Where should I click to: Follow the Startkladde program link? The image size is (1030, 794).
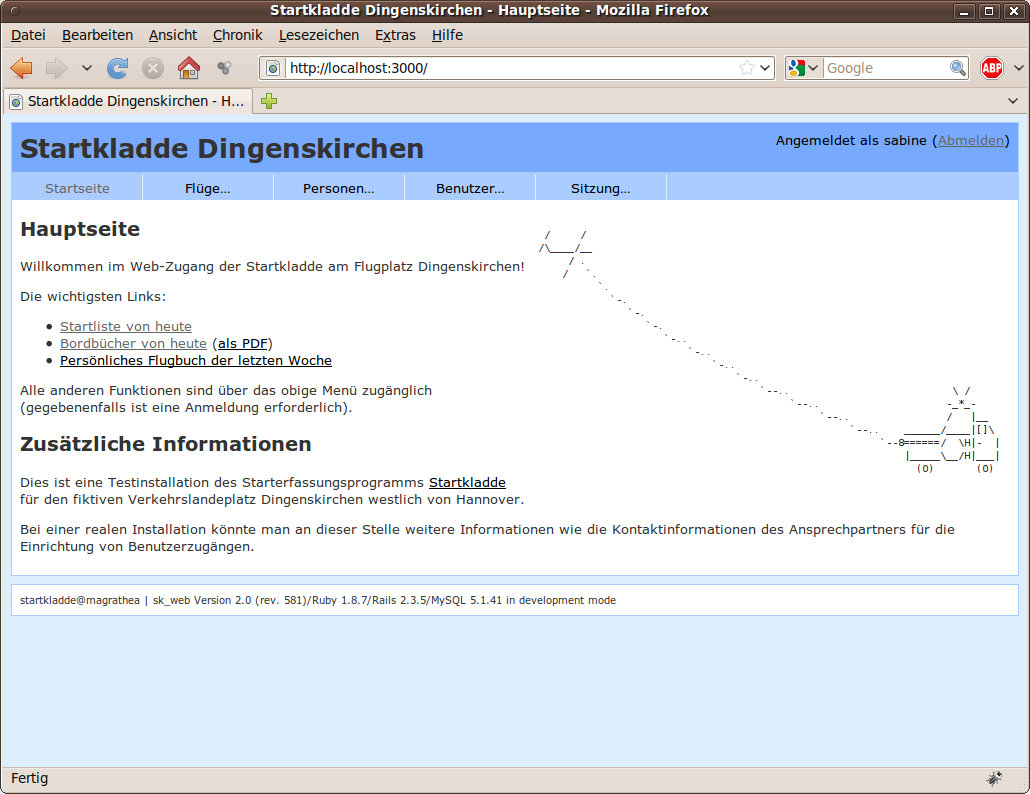pos(467,483)
